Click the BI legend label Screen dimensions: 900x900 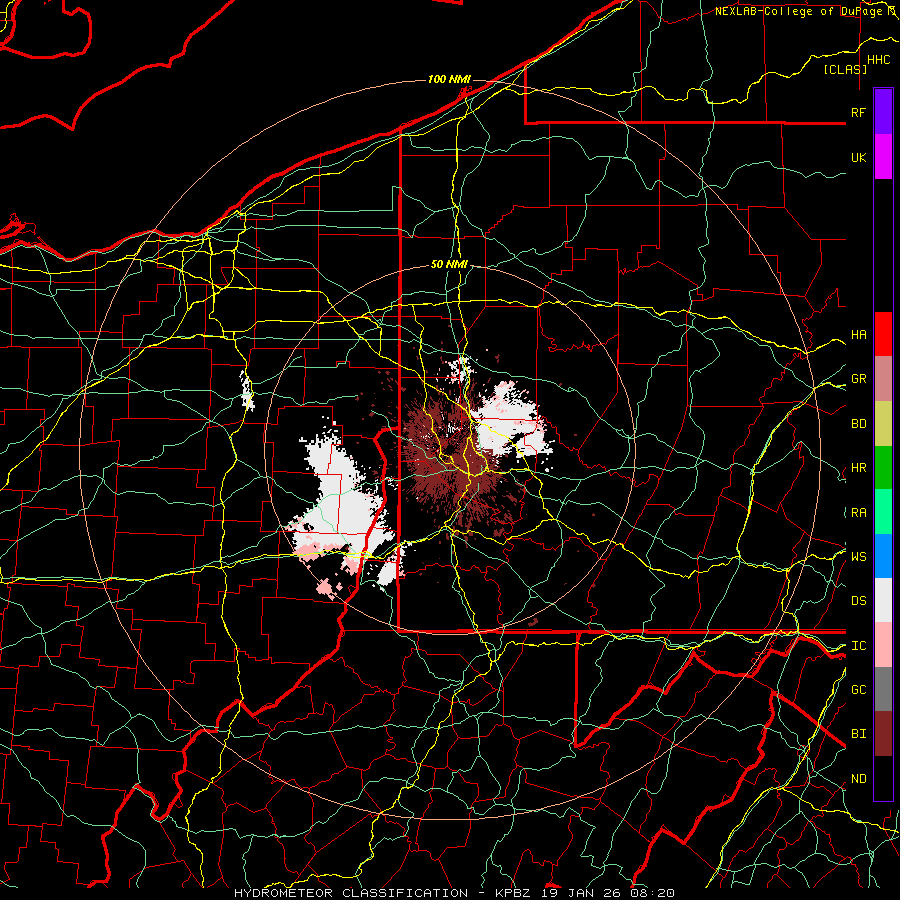[x=858, y=734]
